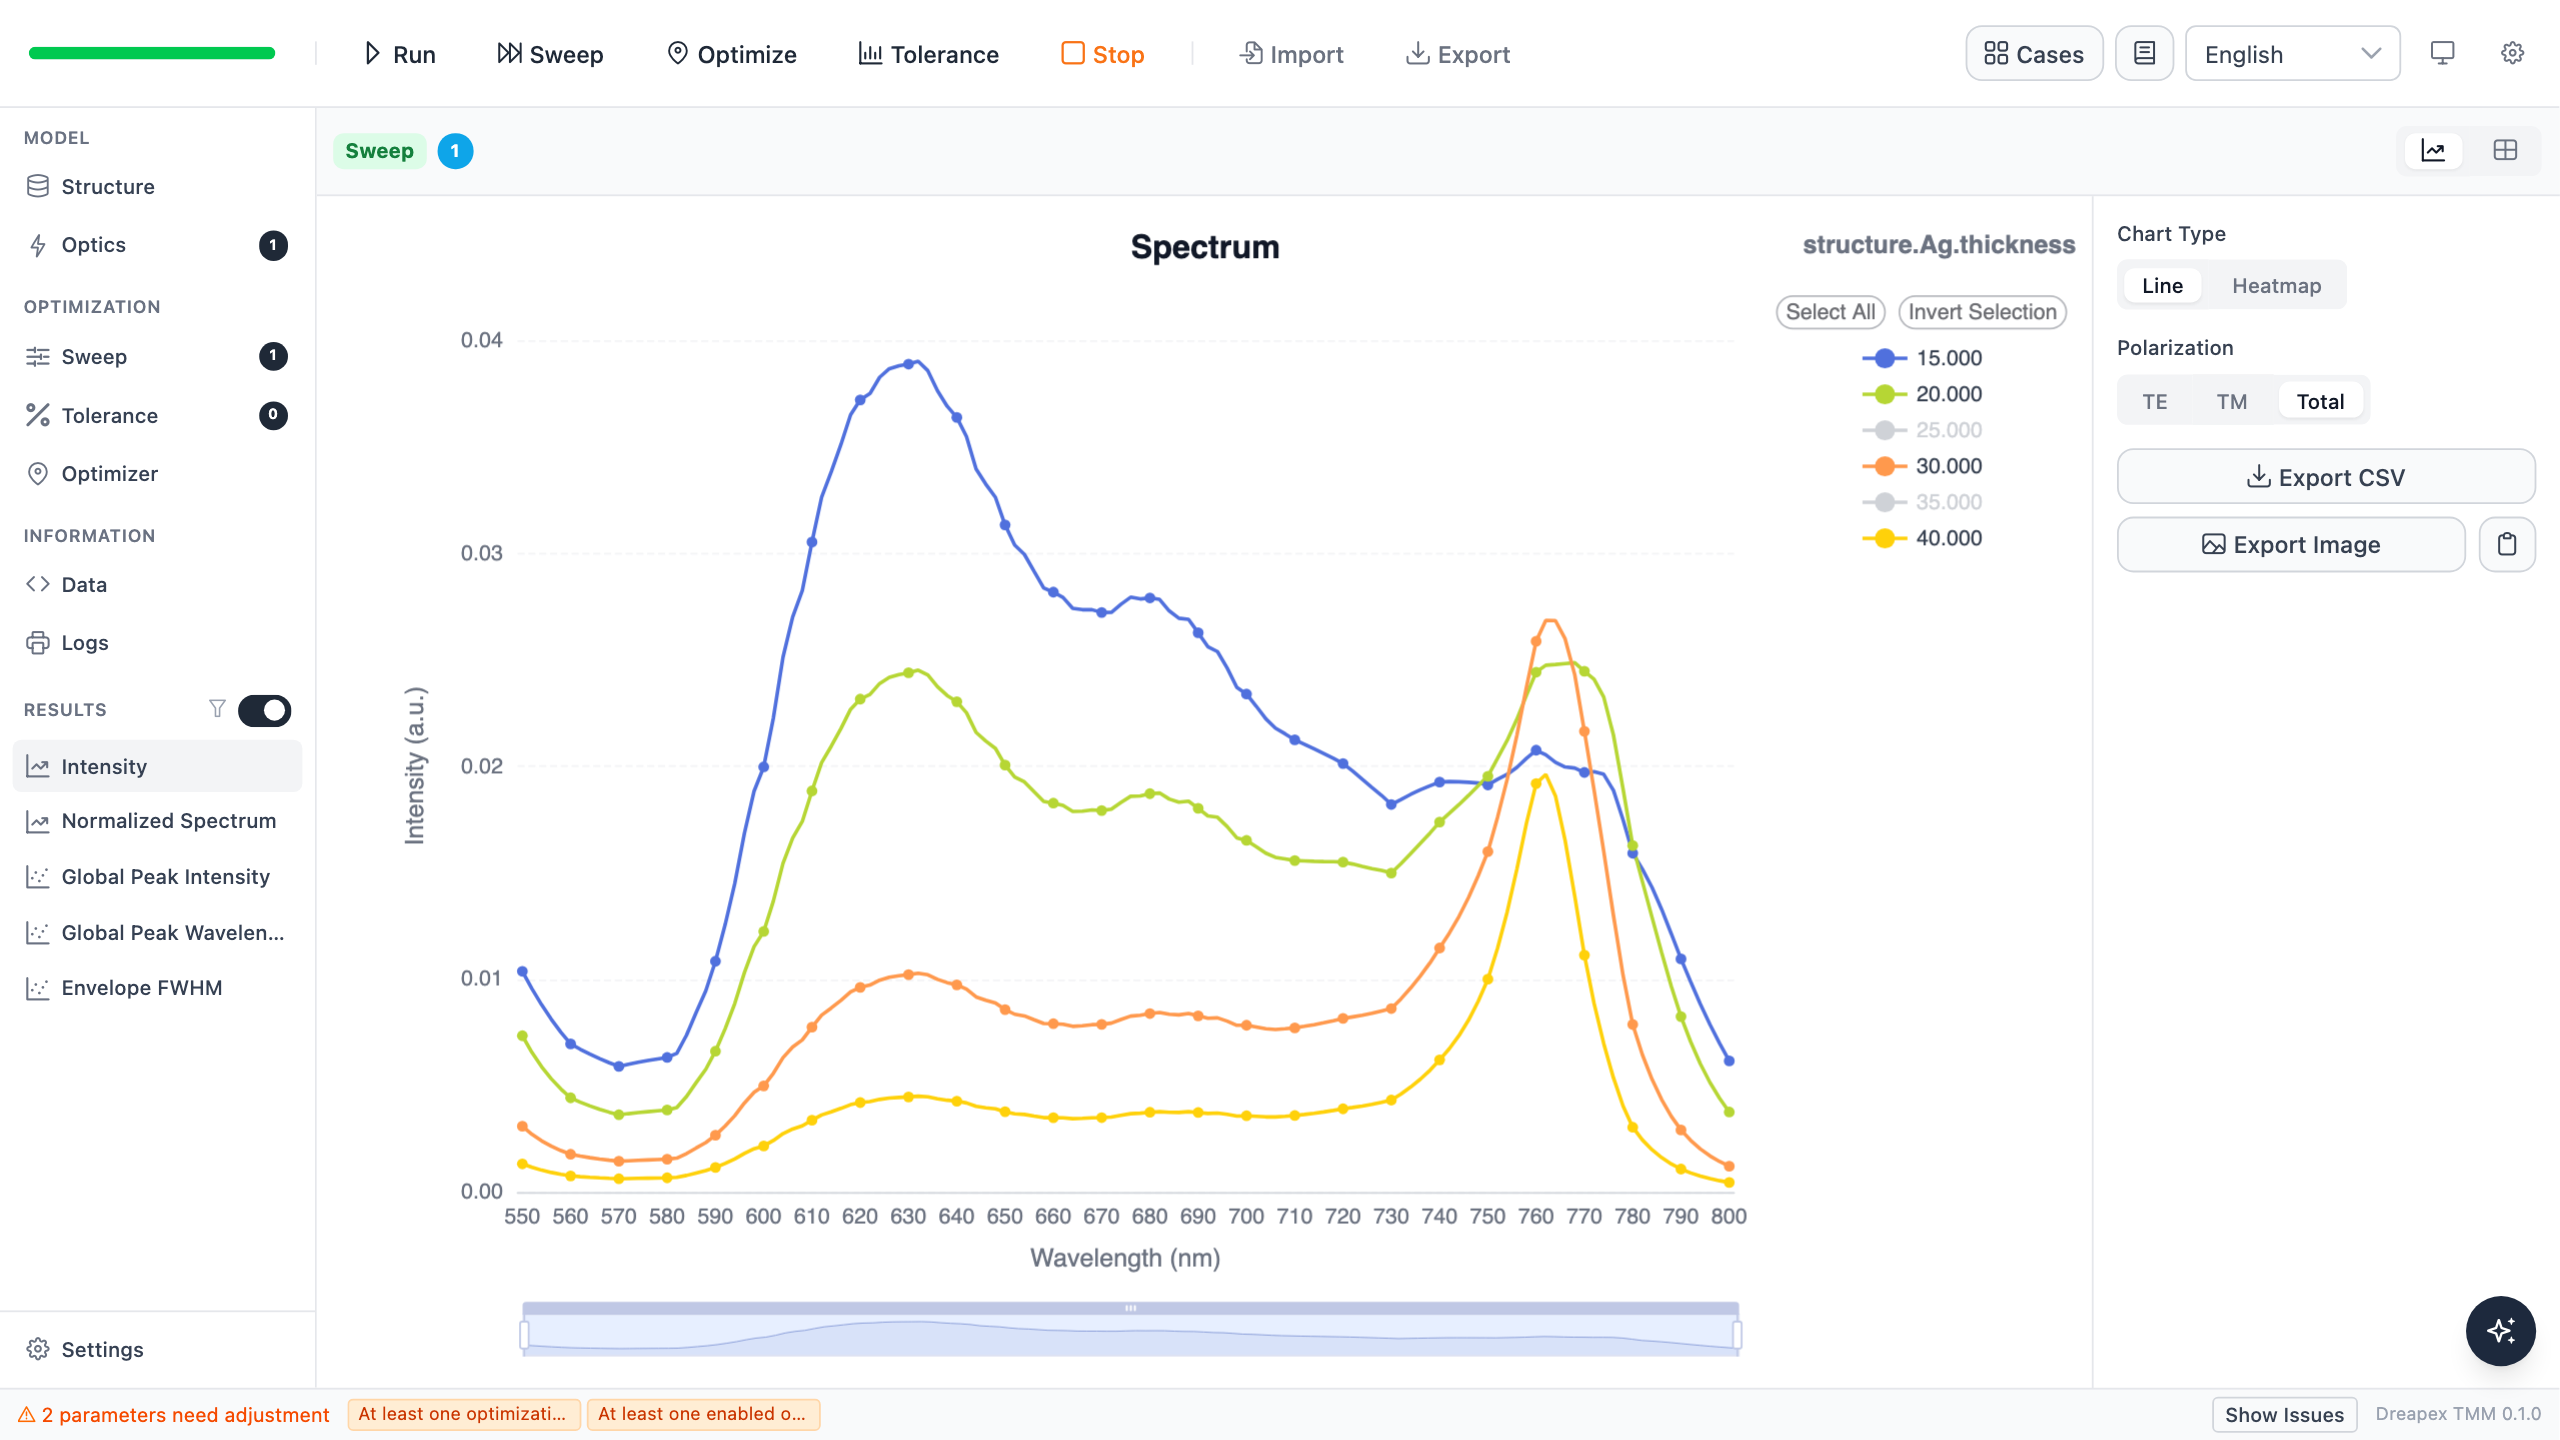Open the Envelope FWHM result
Screen dimensions: 2560x1440
[157, 988]
